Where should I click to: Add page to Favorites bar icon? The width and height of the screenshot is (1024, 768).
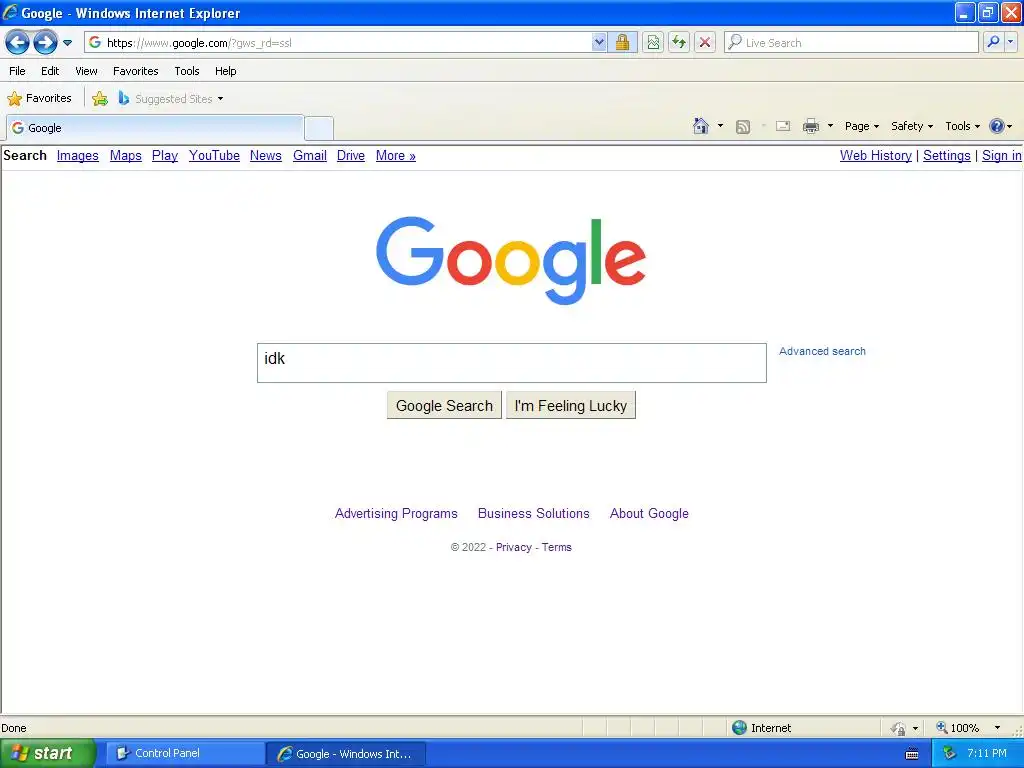(x=100, y=99)
